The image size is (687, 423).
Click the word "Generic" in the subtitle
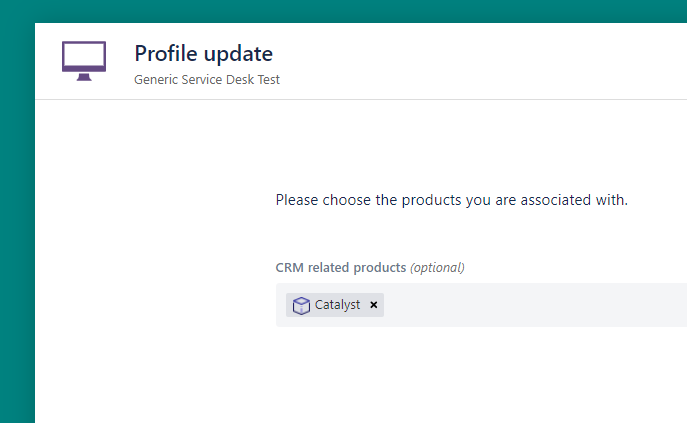(x=155, y=80)
